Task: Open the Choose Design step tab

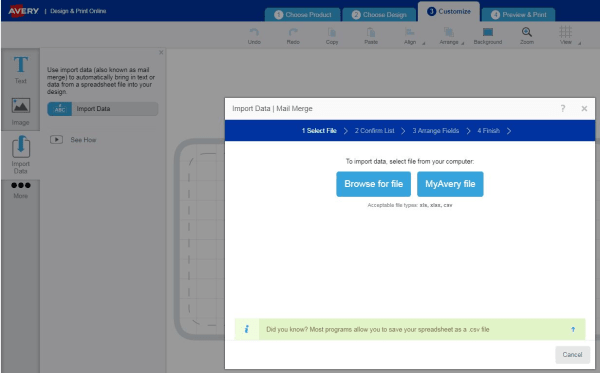Action: [379, 15]
